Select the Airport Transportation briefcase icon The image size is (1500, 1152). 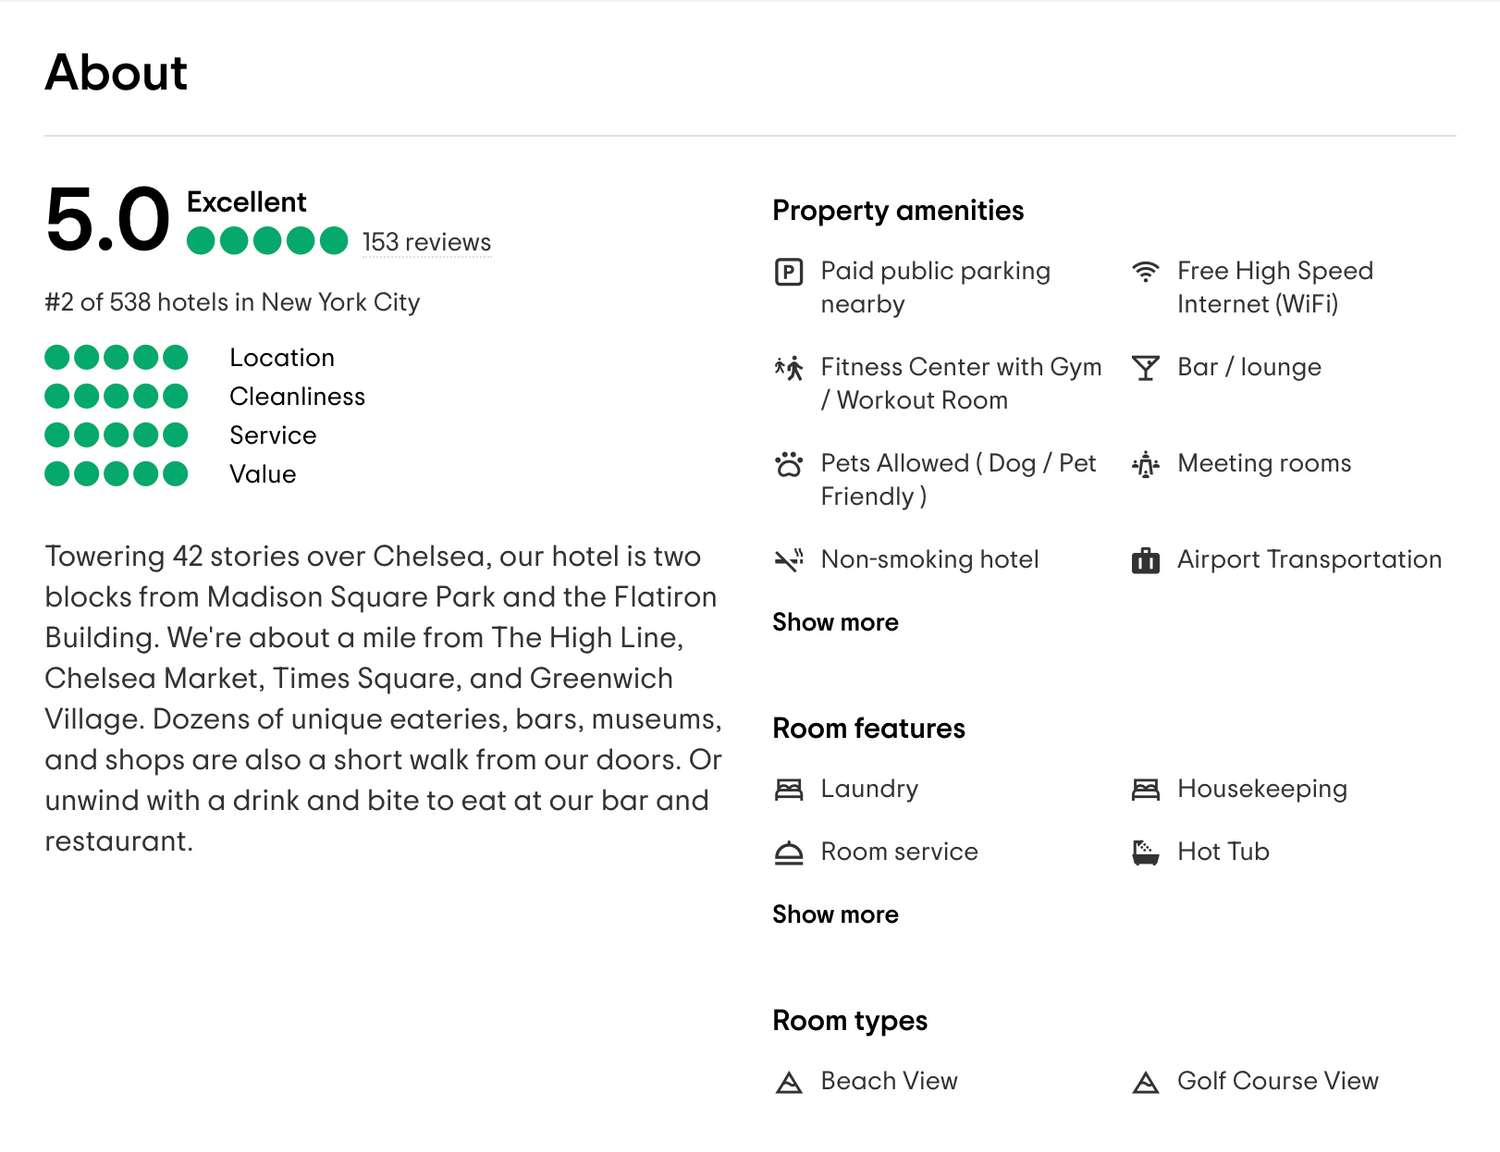tap(1146, 560)
